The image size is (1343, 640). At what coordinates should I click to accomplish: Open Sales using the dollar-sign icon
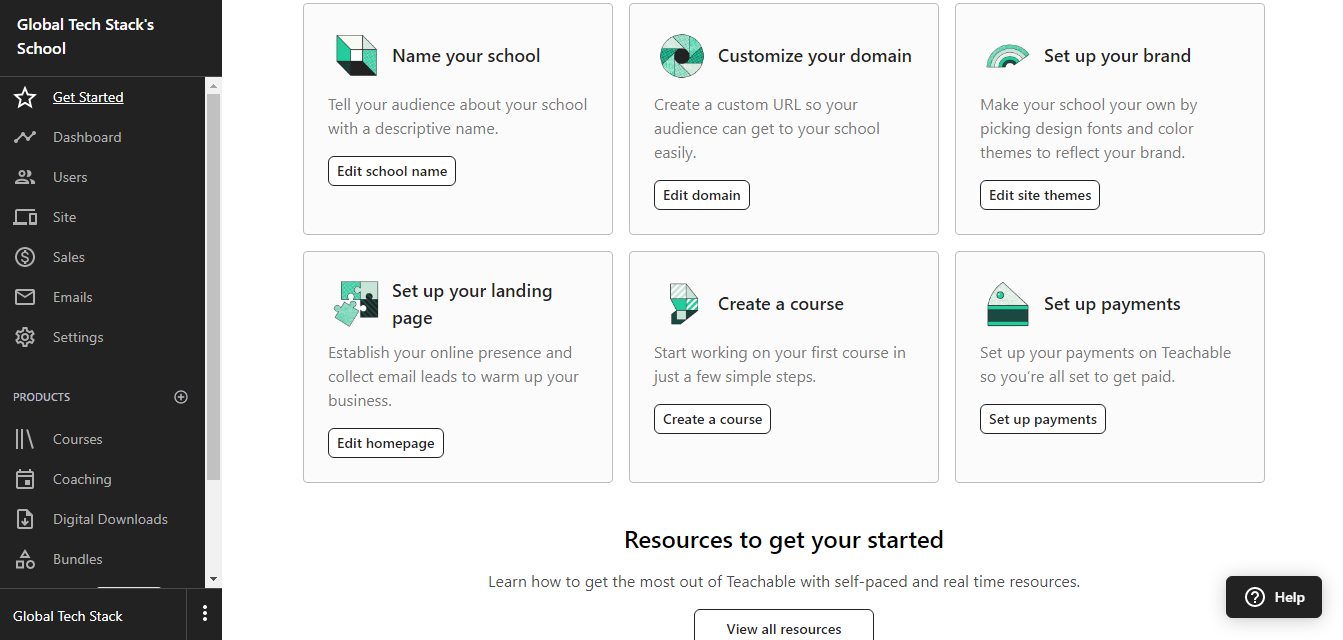pos(25,257)
